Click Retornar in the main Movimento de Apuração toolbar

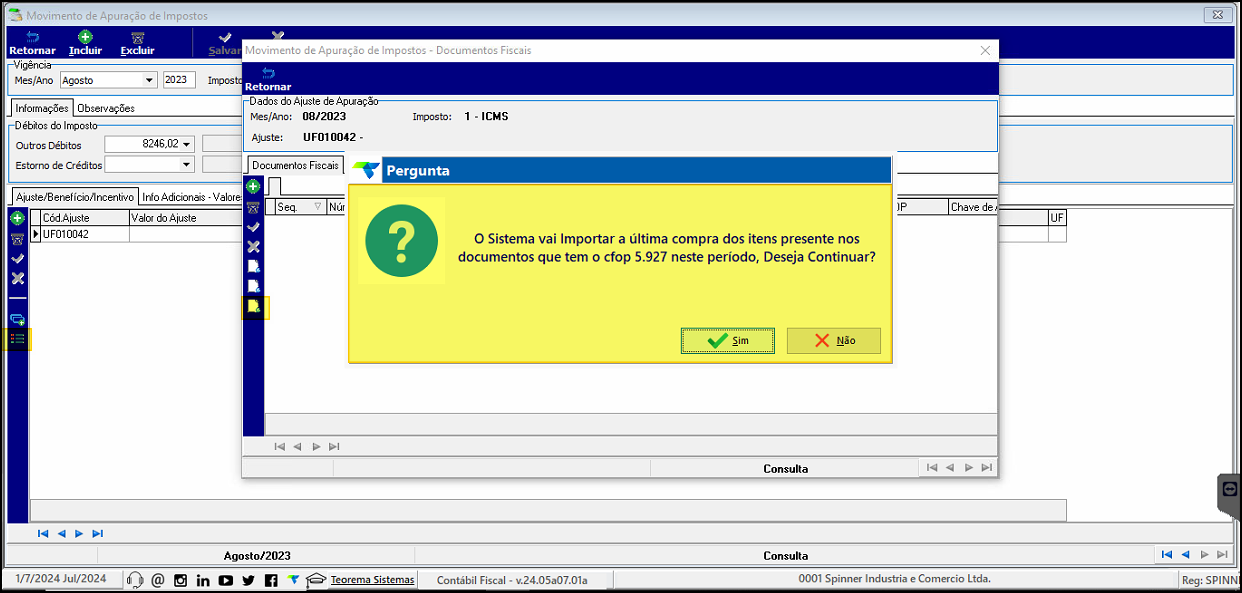(32, 43)
